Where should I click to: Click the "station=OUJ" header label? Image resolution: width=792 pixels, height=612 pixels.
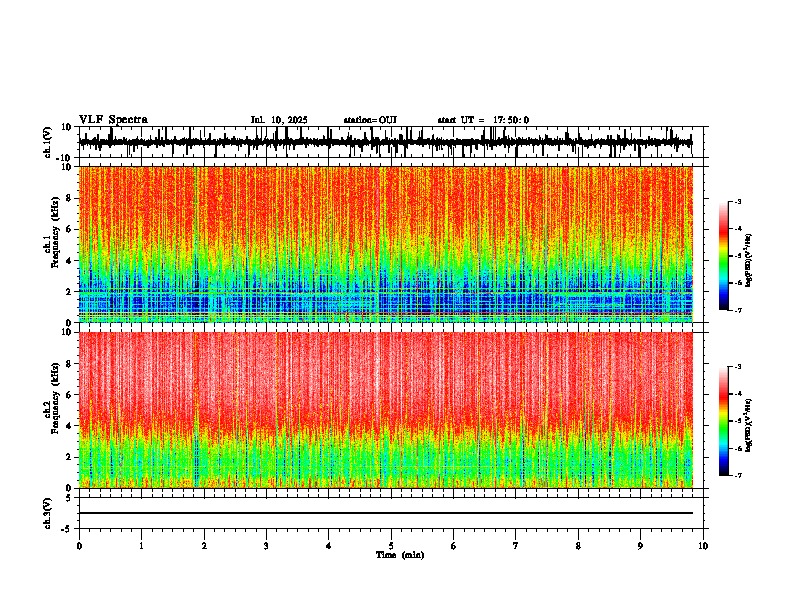(370, 120)
